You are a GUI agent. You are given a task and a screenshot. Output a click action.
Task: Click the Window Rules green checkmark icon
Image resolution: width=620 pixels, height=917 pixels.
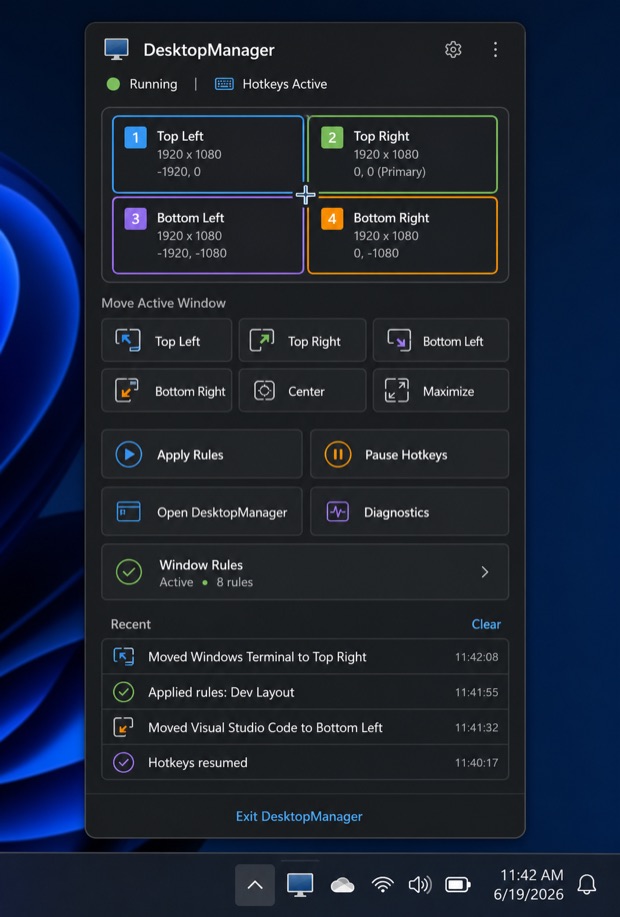(x=129, y=572)
